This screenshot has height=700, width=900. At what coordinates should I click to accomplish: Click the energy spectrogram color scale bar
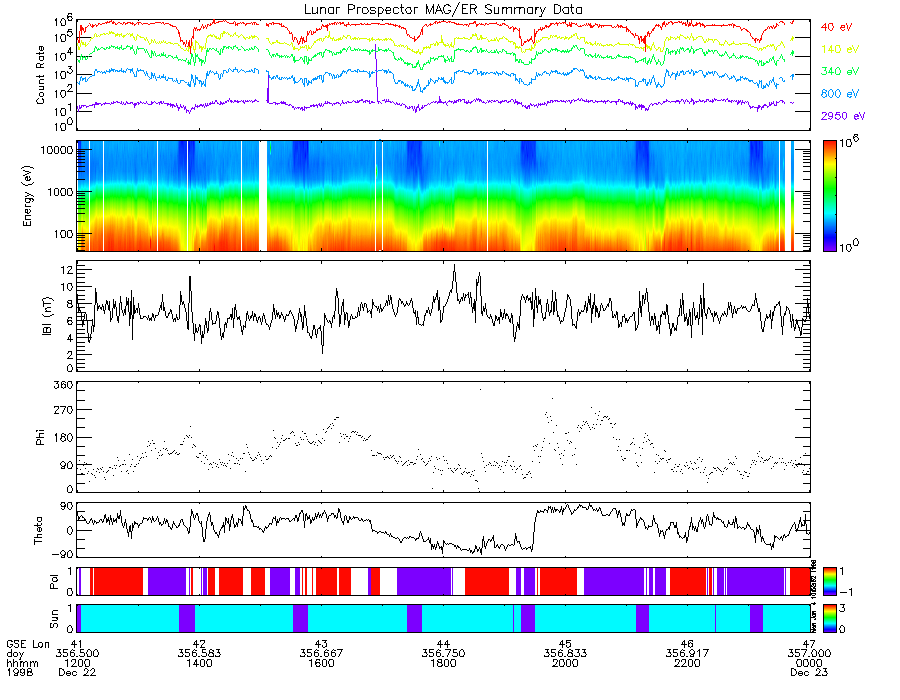829,196
